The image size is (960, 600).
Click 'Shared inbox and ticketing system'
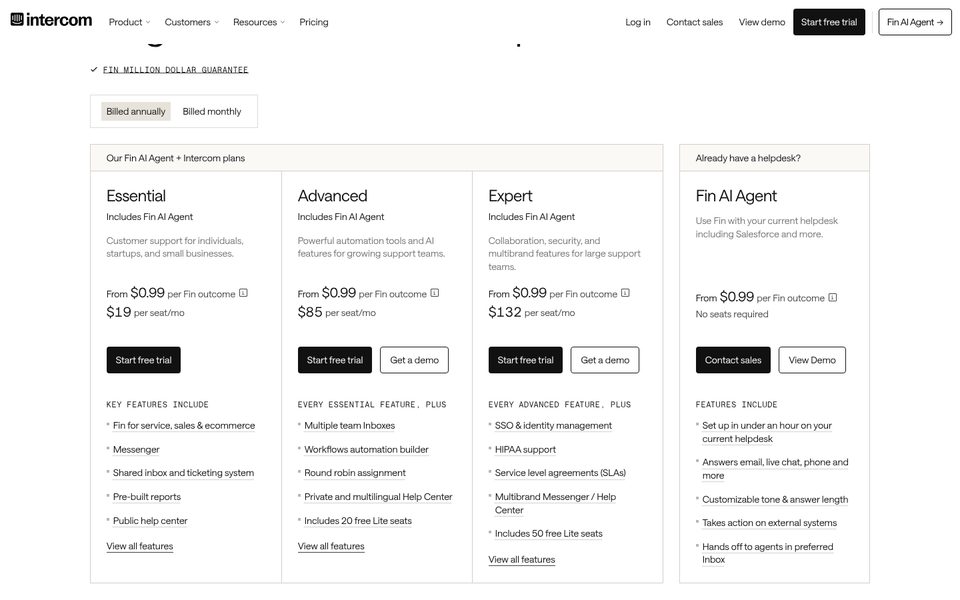pyautogui.click(x=183, y=473)
